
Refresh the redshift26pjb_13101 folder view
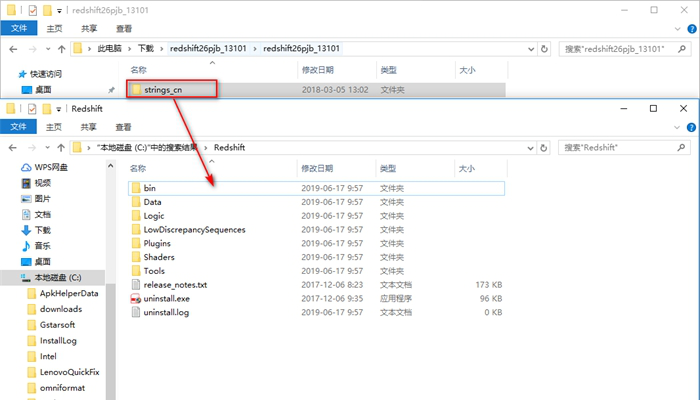click(x=544, y=49)
